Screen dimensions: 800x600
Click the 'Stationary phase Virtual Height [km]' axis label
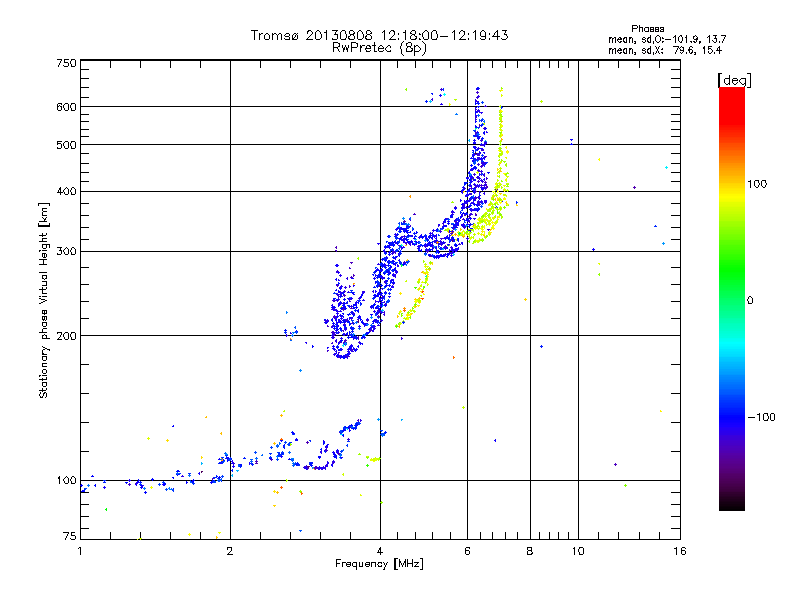[x=44, y=300]
